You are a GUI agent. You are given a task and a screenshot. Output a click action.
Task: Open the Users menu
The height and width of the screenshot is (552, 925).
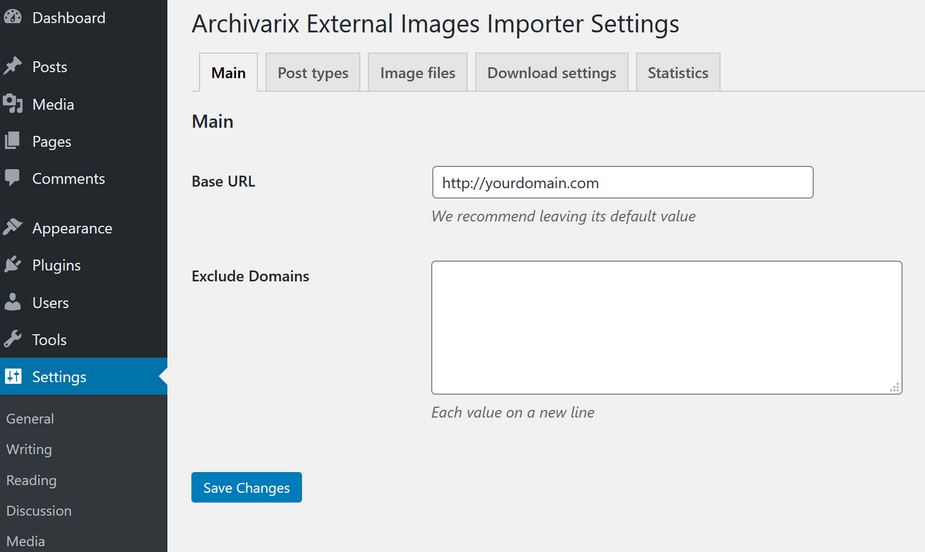[x=84, y=303]
